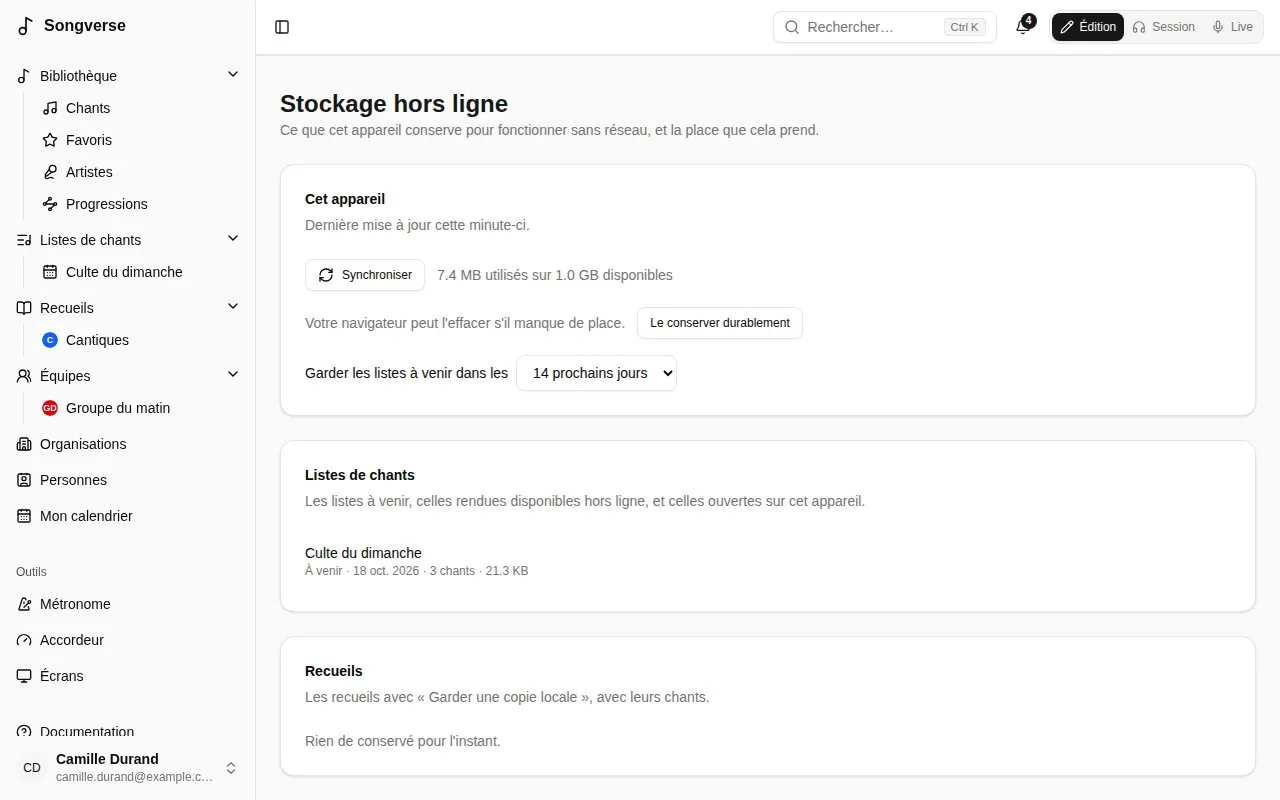
Task: Click the Équipes people icon
Action: click(24, 376)
